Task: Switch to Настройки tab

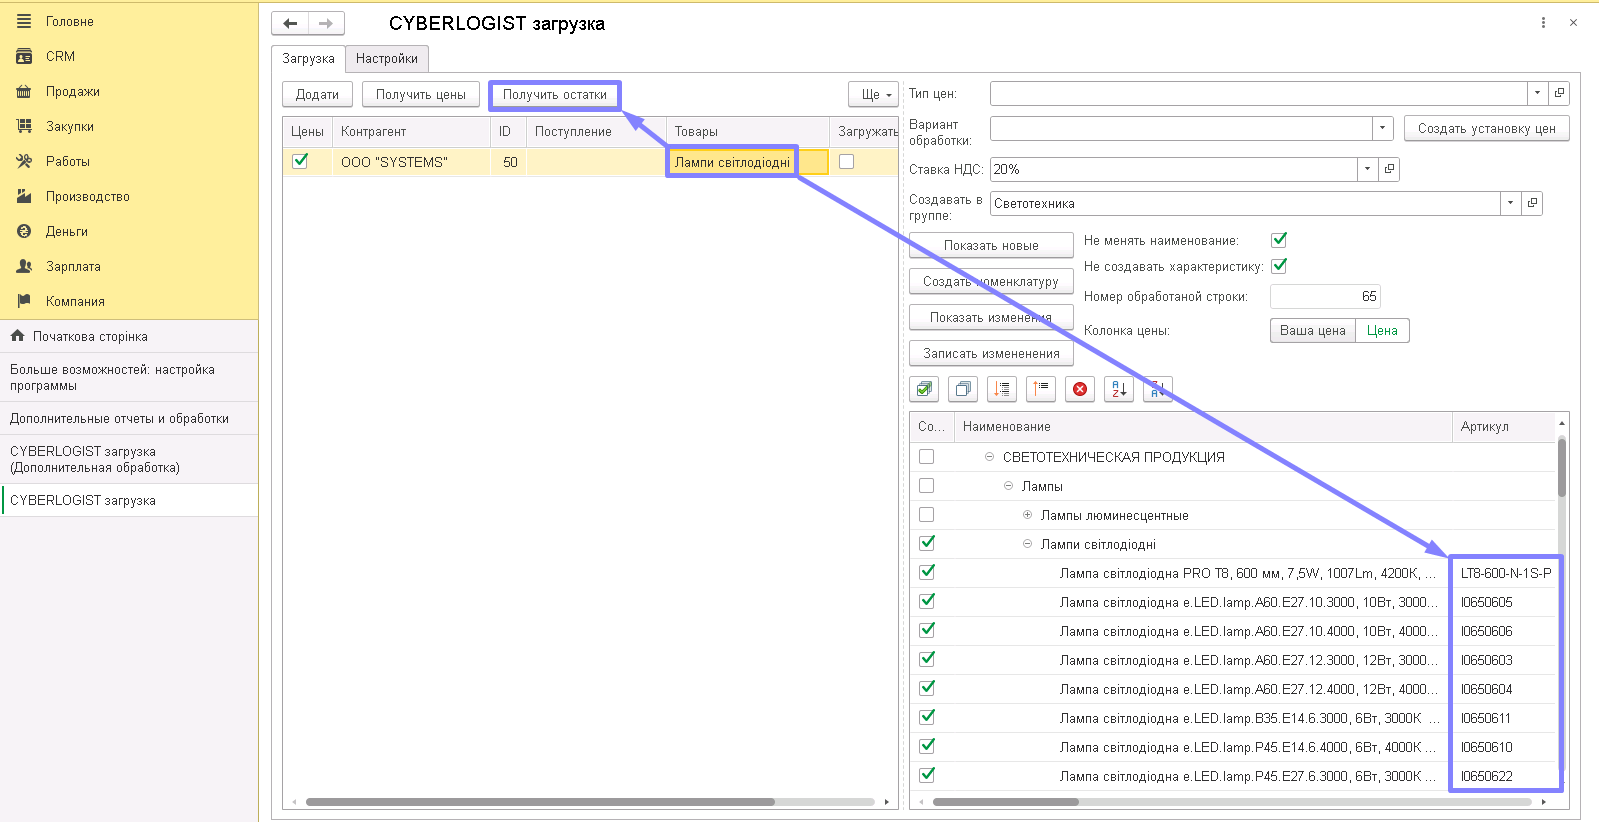Action: tap(387, 59)
